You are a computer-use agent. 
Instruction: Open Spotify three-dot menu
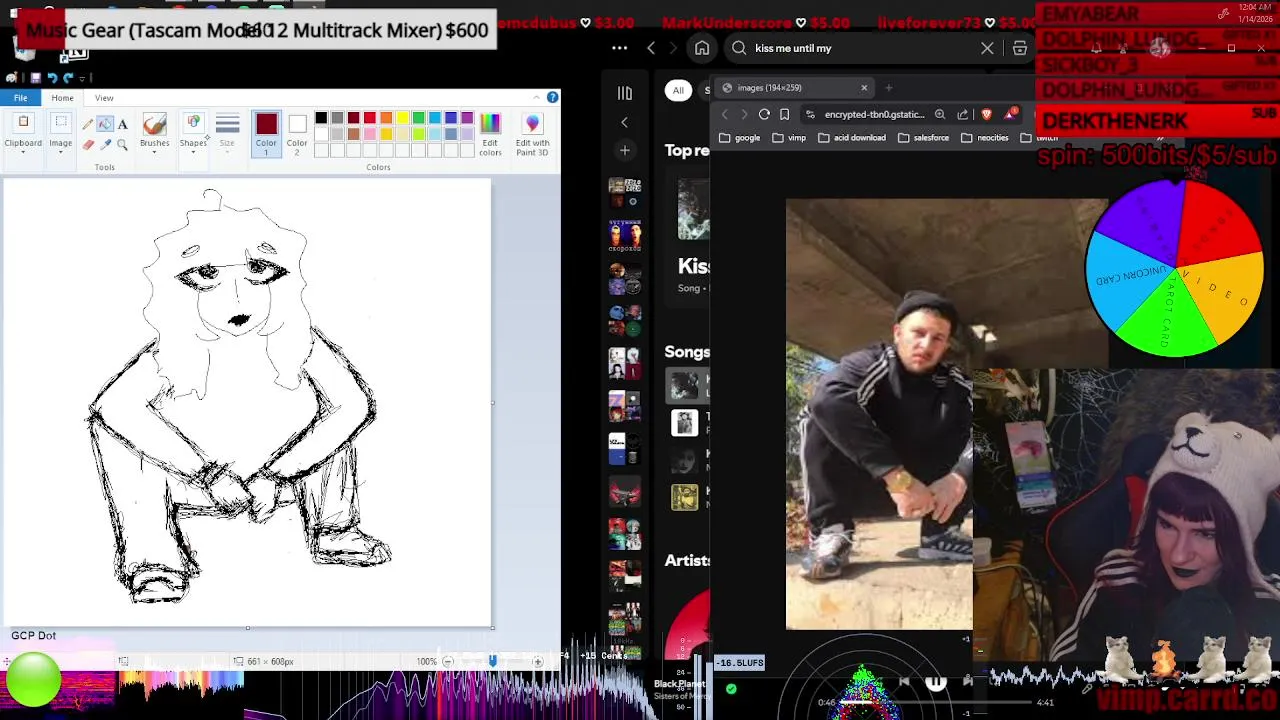pos(620,48)
